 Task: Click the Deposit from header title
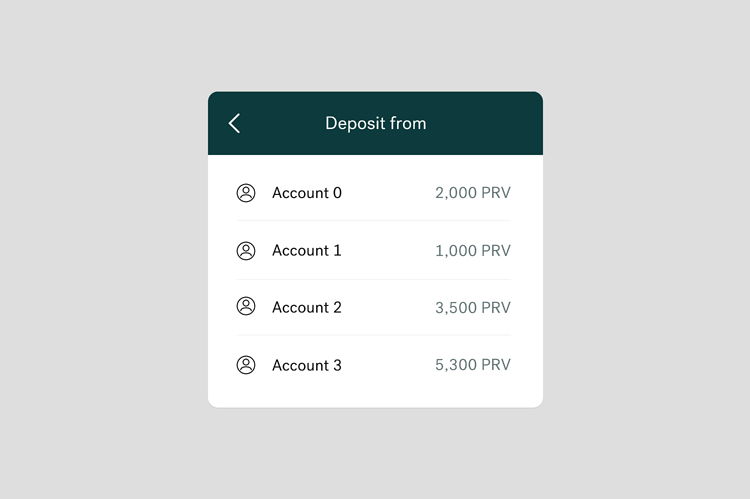point(375,123)
